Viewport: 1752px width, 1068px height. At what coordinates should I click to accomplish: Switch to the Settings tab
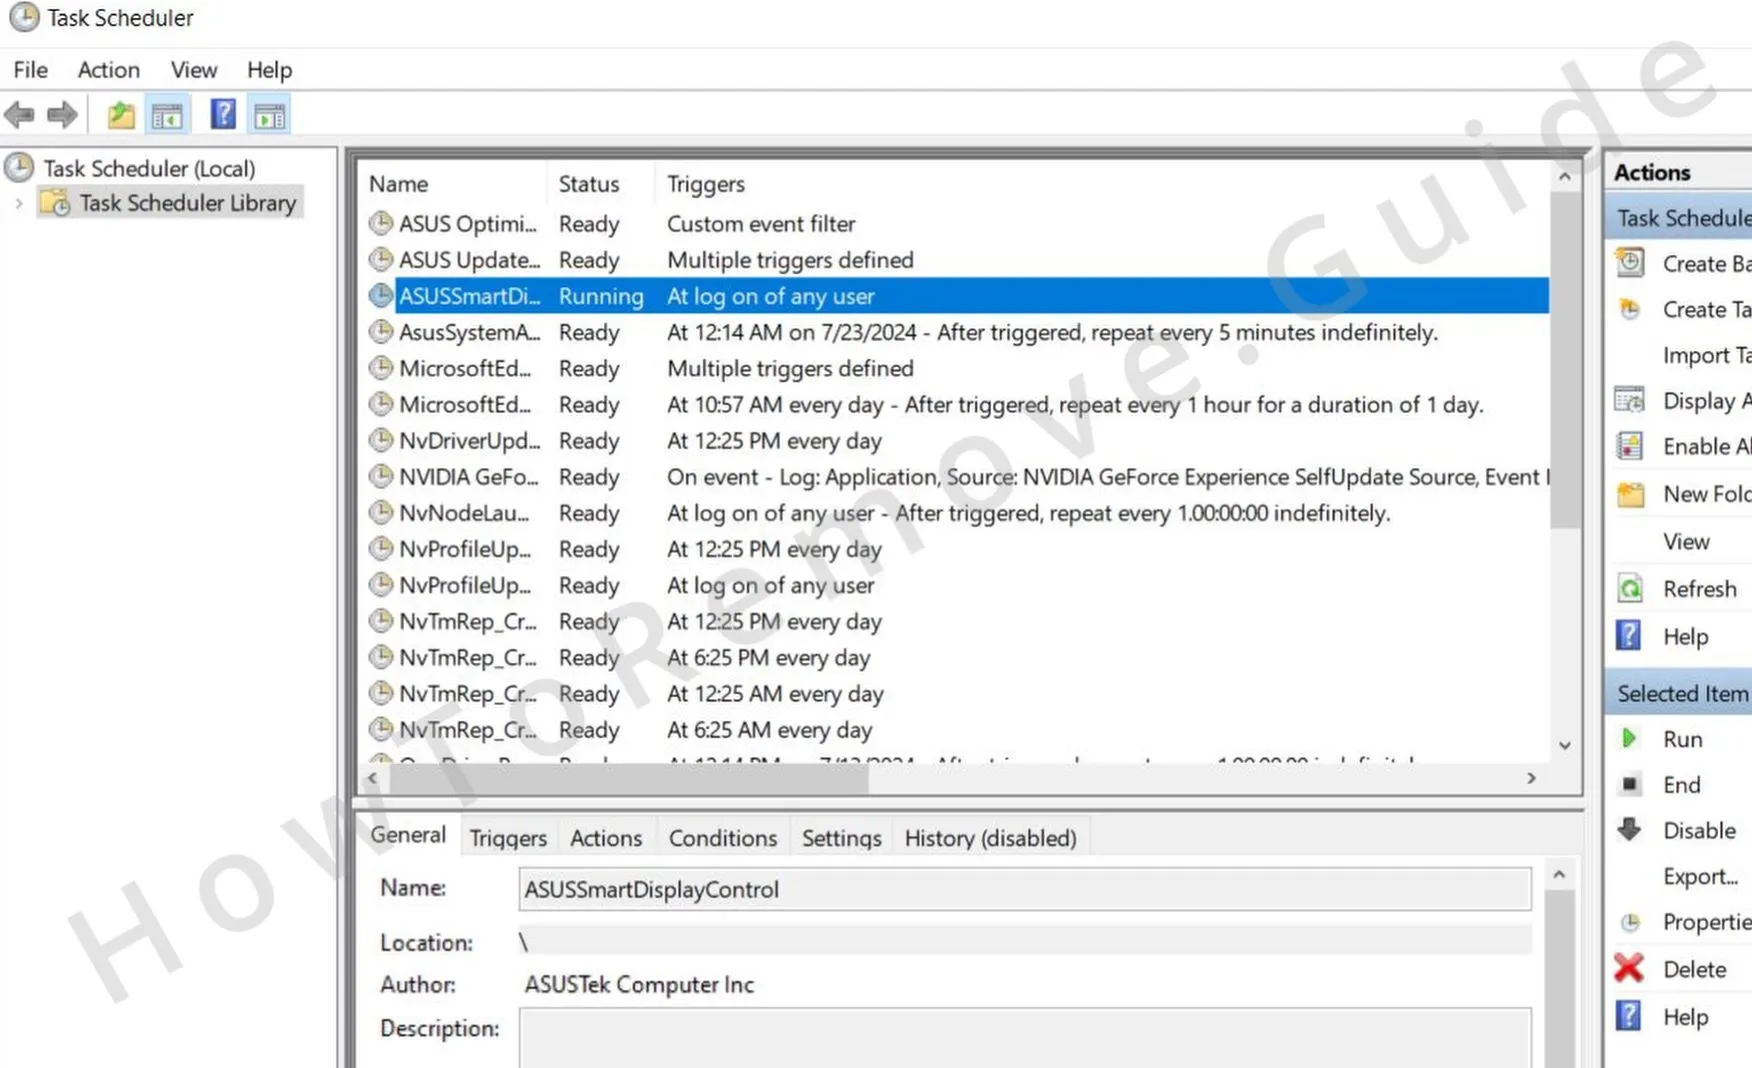(842, 838)
